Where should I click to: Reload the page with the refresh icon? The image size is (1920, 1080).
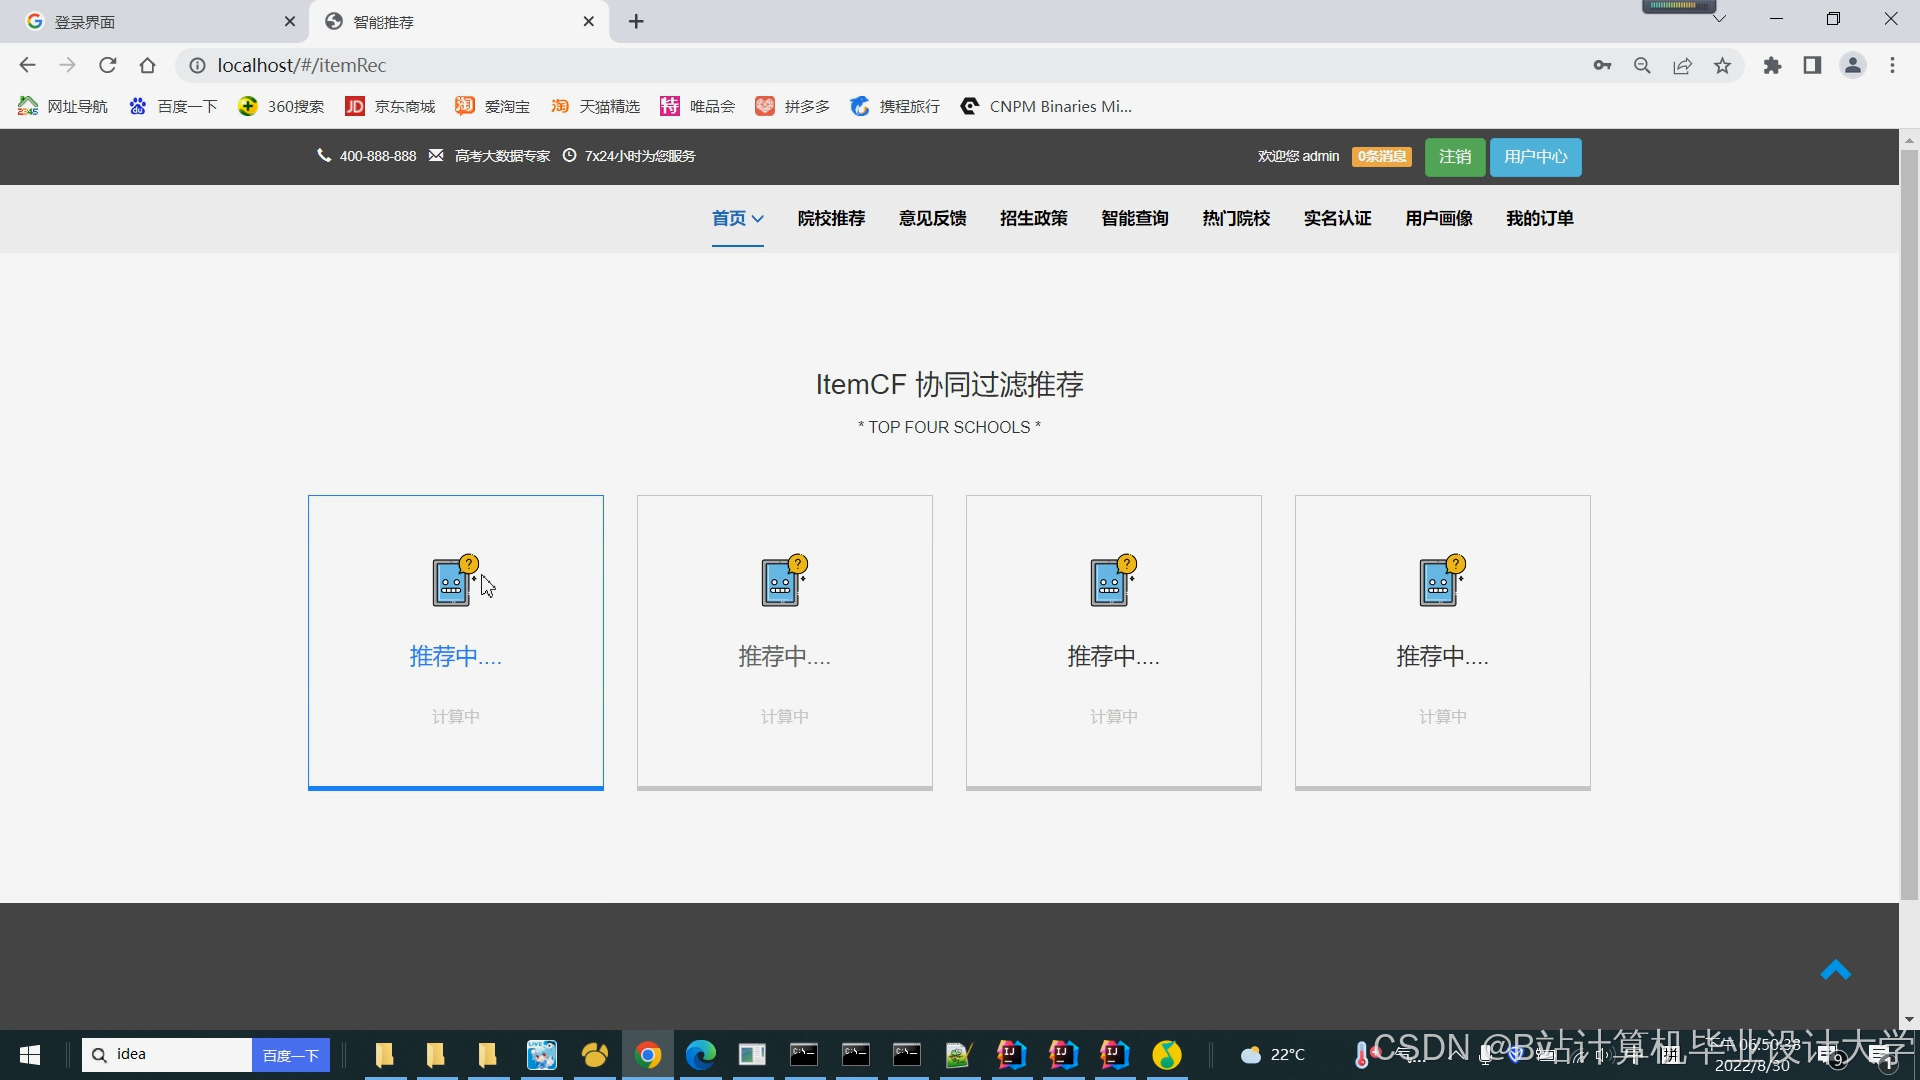pos(108,66)
